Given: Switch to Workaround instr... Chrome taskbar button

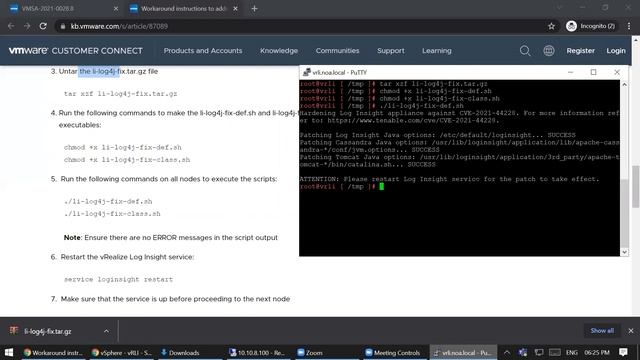Looking at the screenshot, I should (53, 352).
